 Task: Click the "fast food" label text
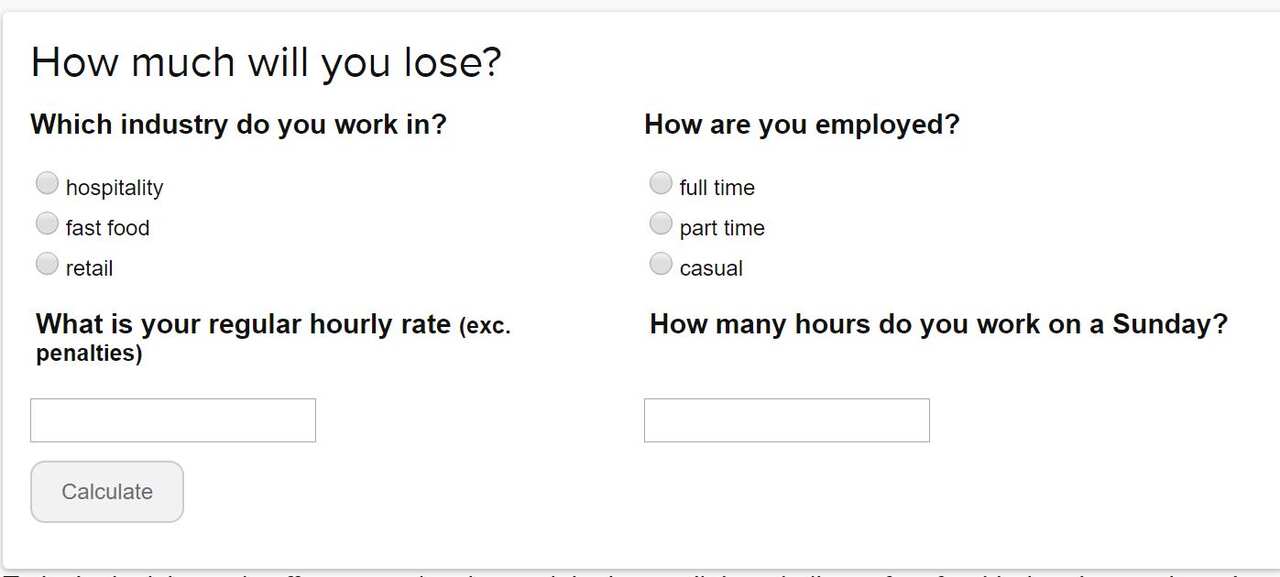tap(107, 228)
